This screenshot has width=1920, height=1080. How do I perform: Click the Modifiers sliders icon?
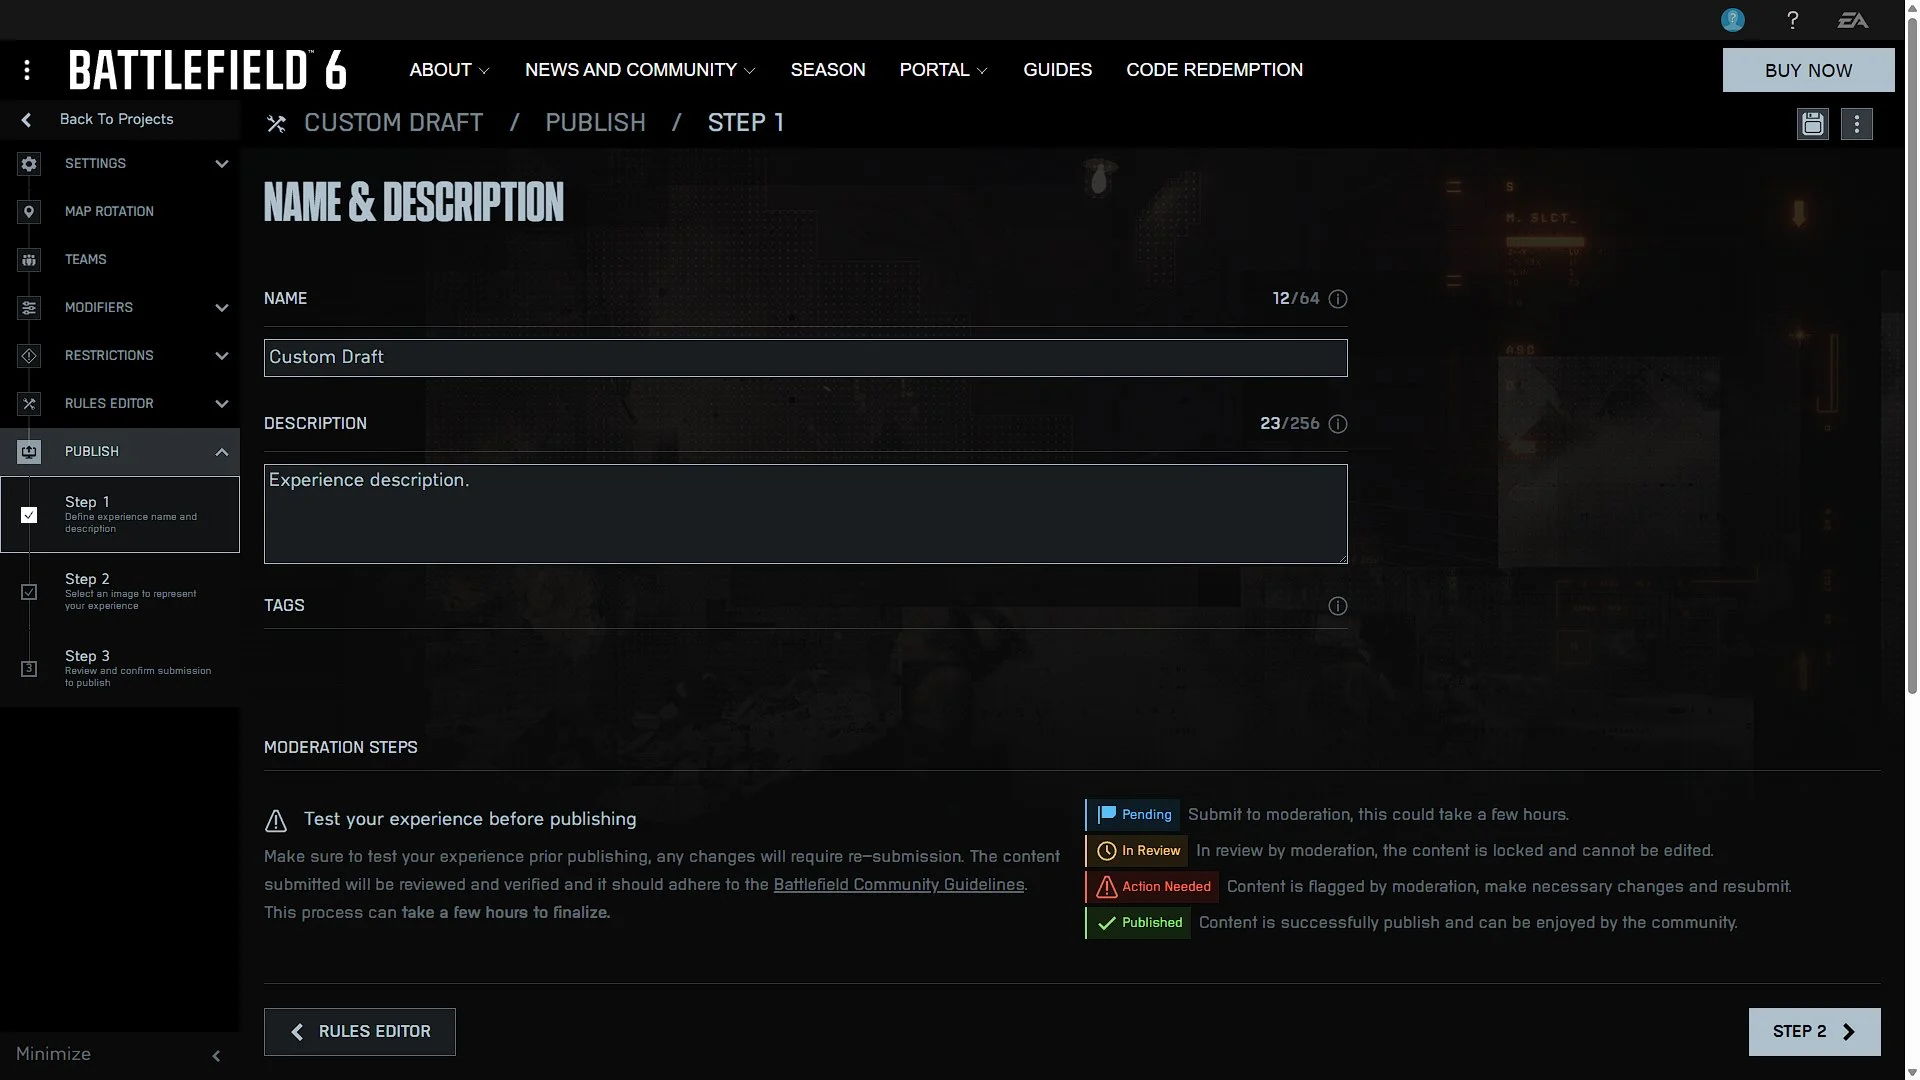29,308
